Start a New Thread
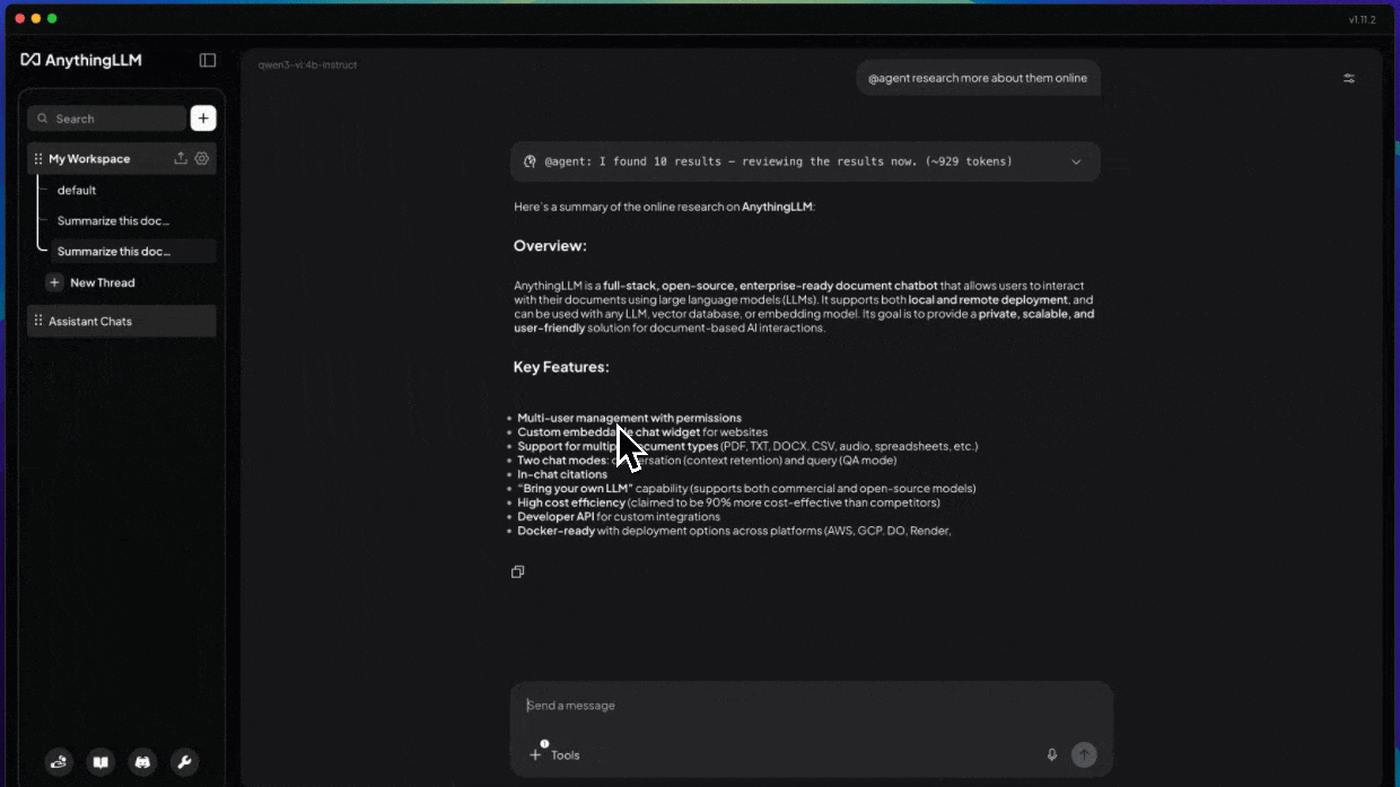Screen dimensions: 1400x787 pyautogui.click(x=91, y=283)
